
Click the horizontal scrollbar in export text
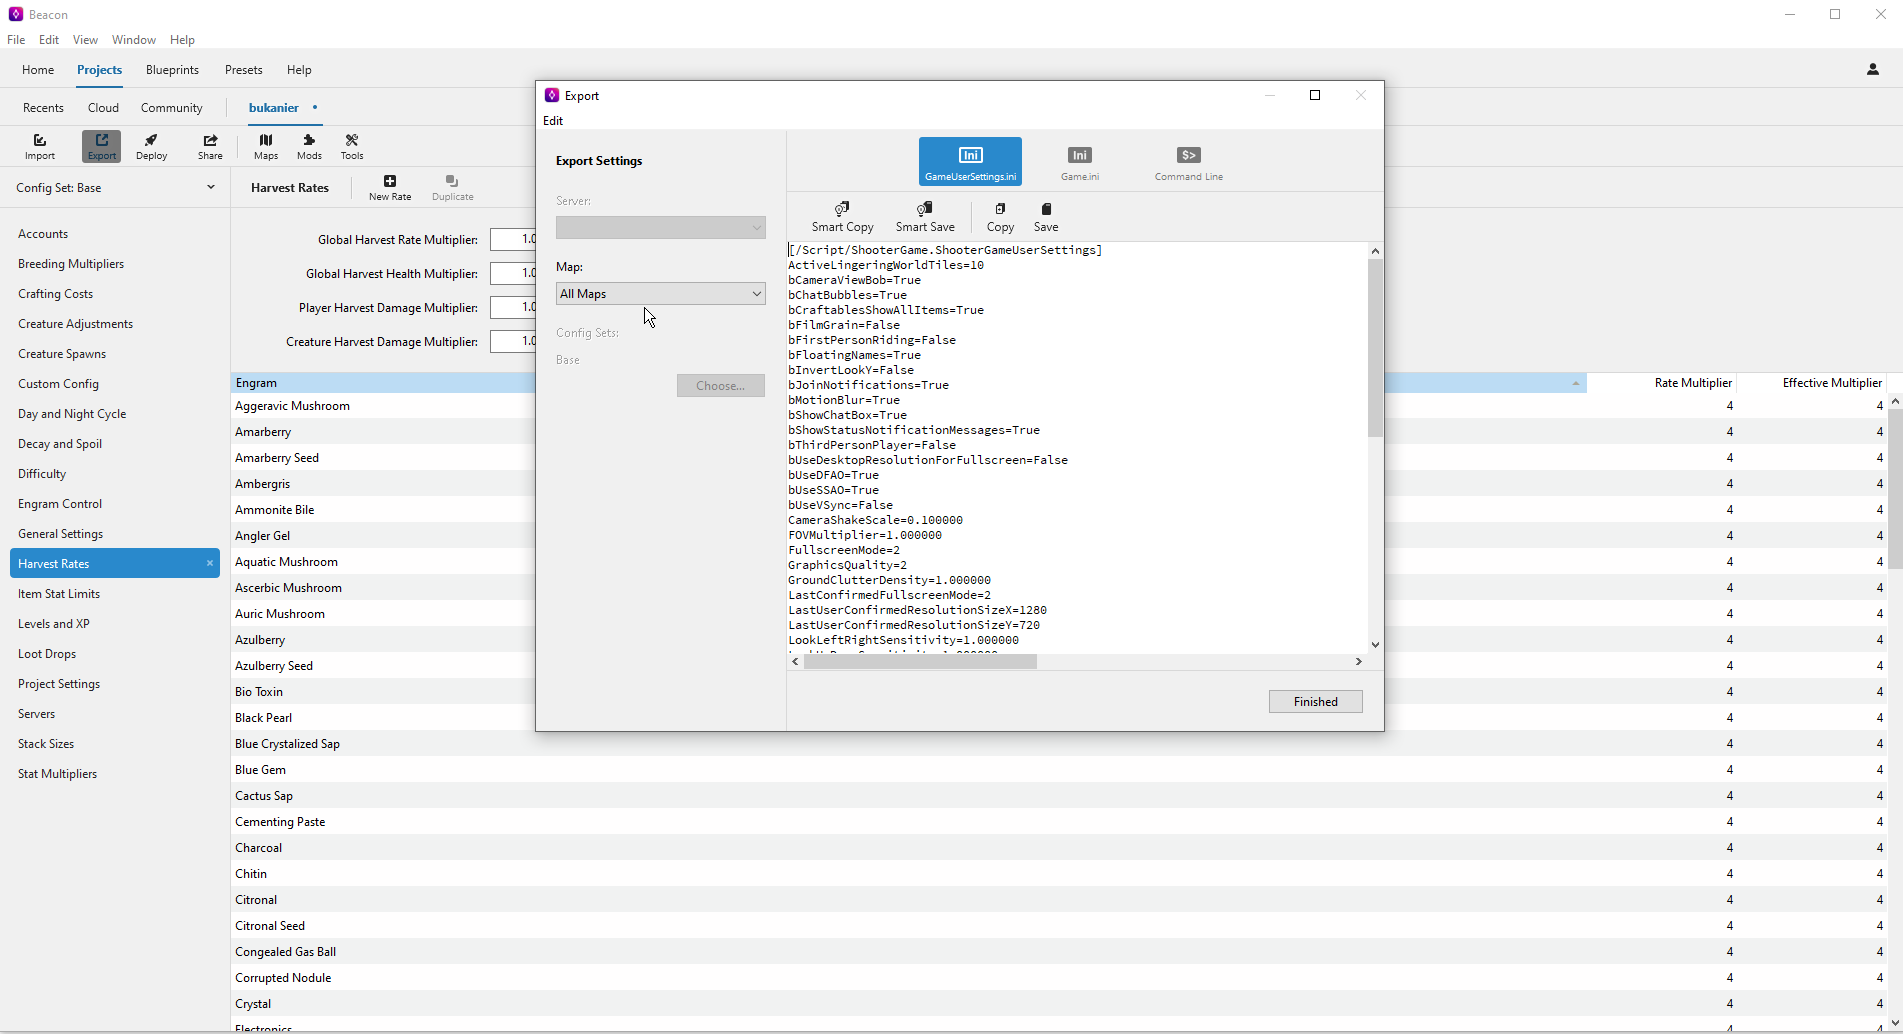(x=920, y=662)
